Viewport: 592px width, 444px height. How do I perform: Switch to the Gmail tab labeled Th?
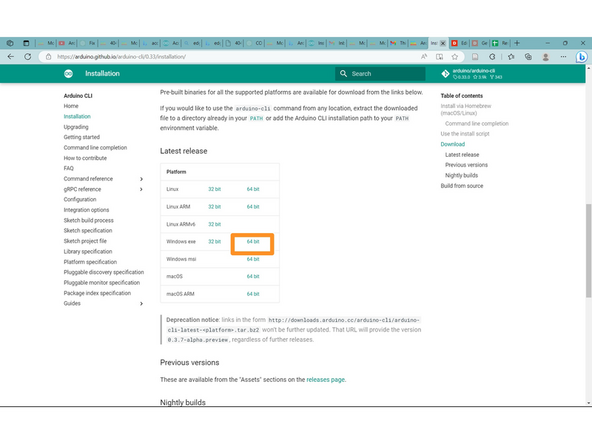pyautogui.click(x=398, y=43)
